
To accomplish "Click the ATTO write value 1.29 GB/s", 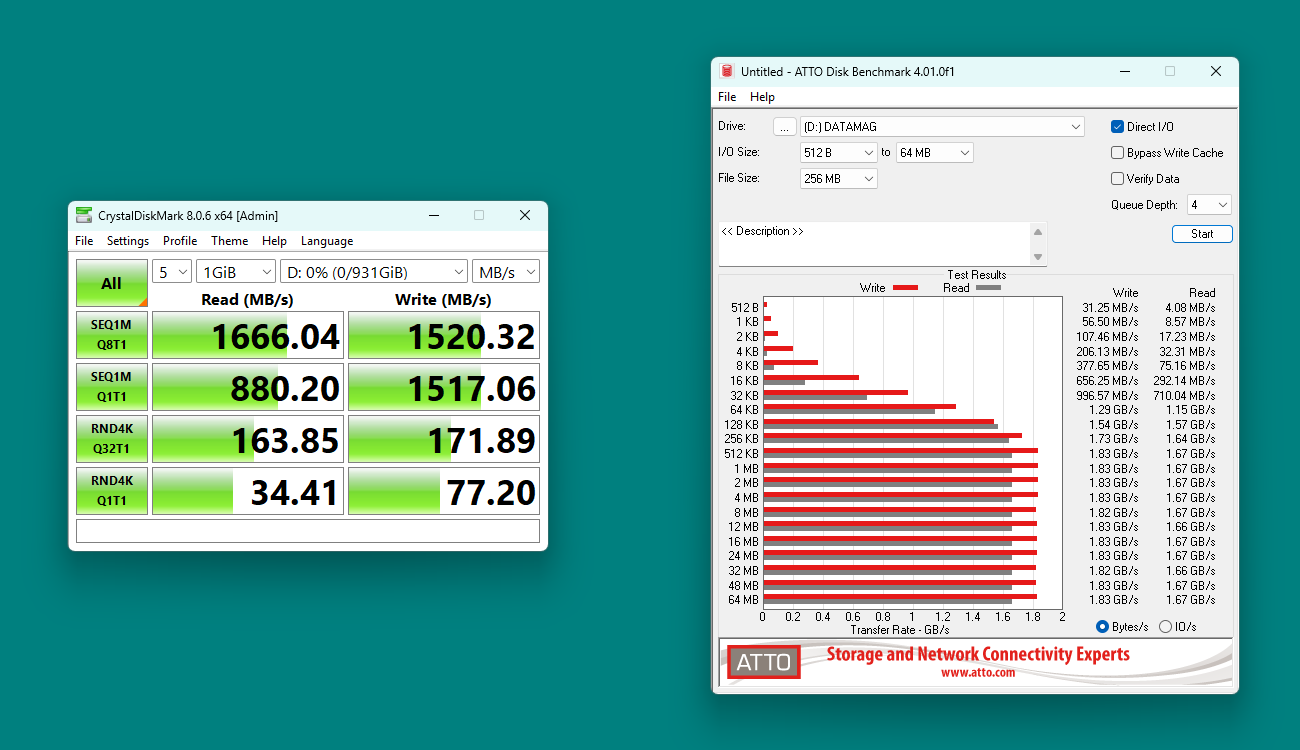I will tap(1113, 410).
